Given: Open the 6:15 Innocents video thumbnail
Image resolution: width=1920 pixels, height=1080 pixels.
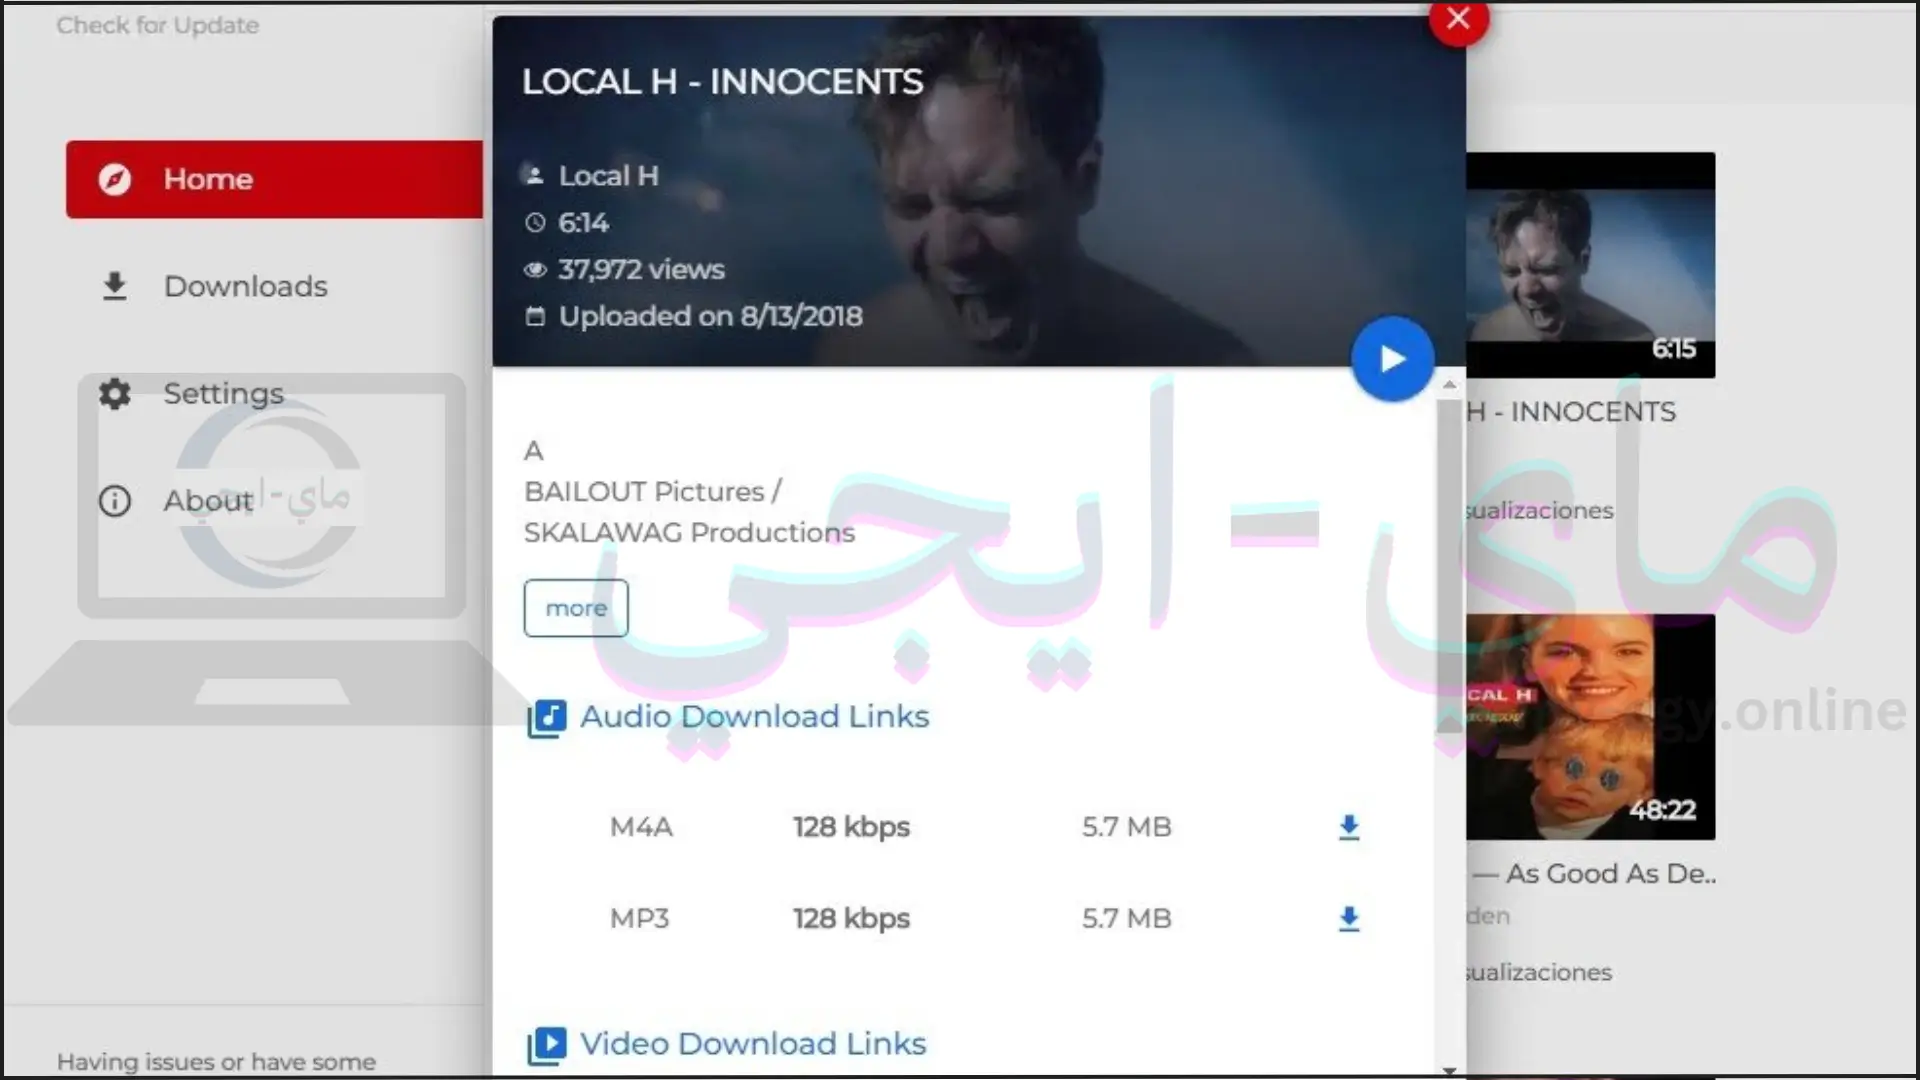Looking at the screenshot, I should [x=1590, y=265].
